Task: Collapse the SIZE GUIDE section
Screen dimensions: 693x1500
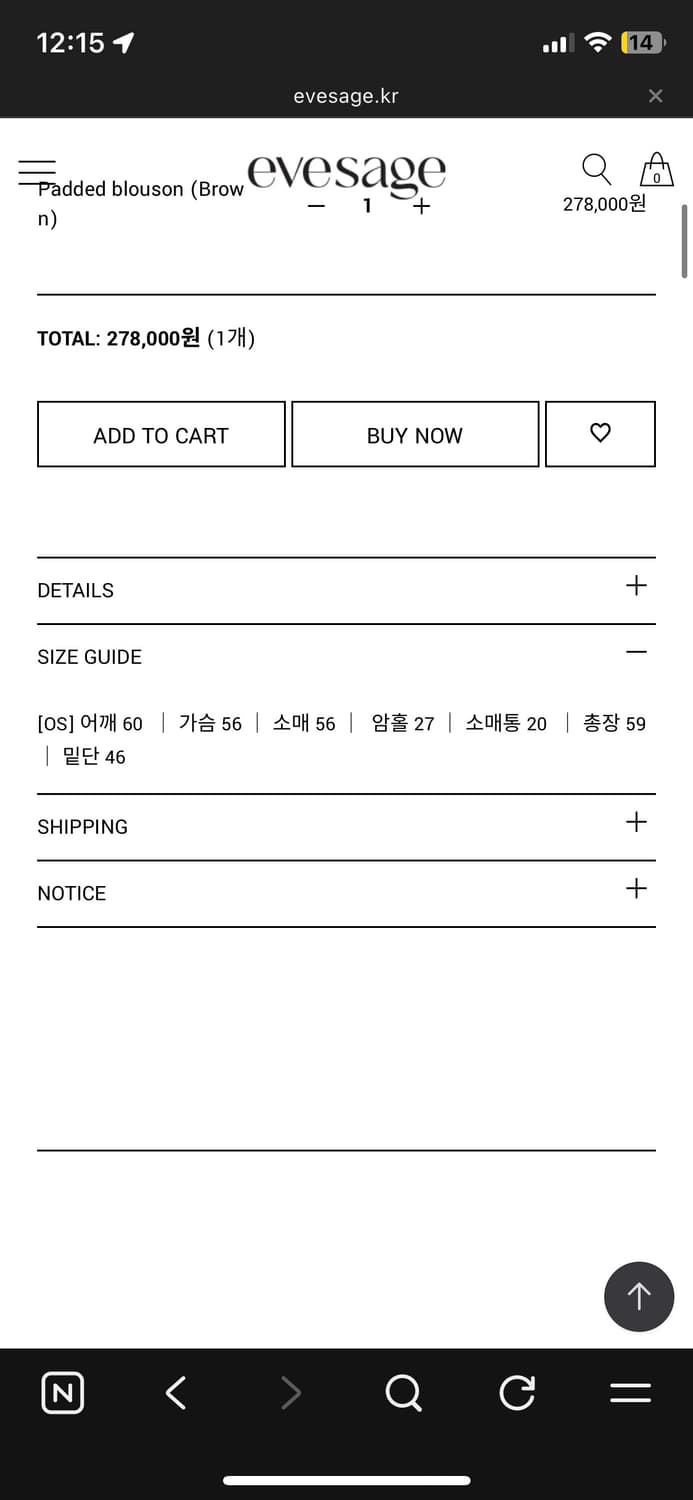Action: [x=636, y=652]
